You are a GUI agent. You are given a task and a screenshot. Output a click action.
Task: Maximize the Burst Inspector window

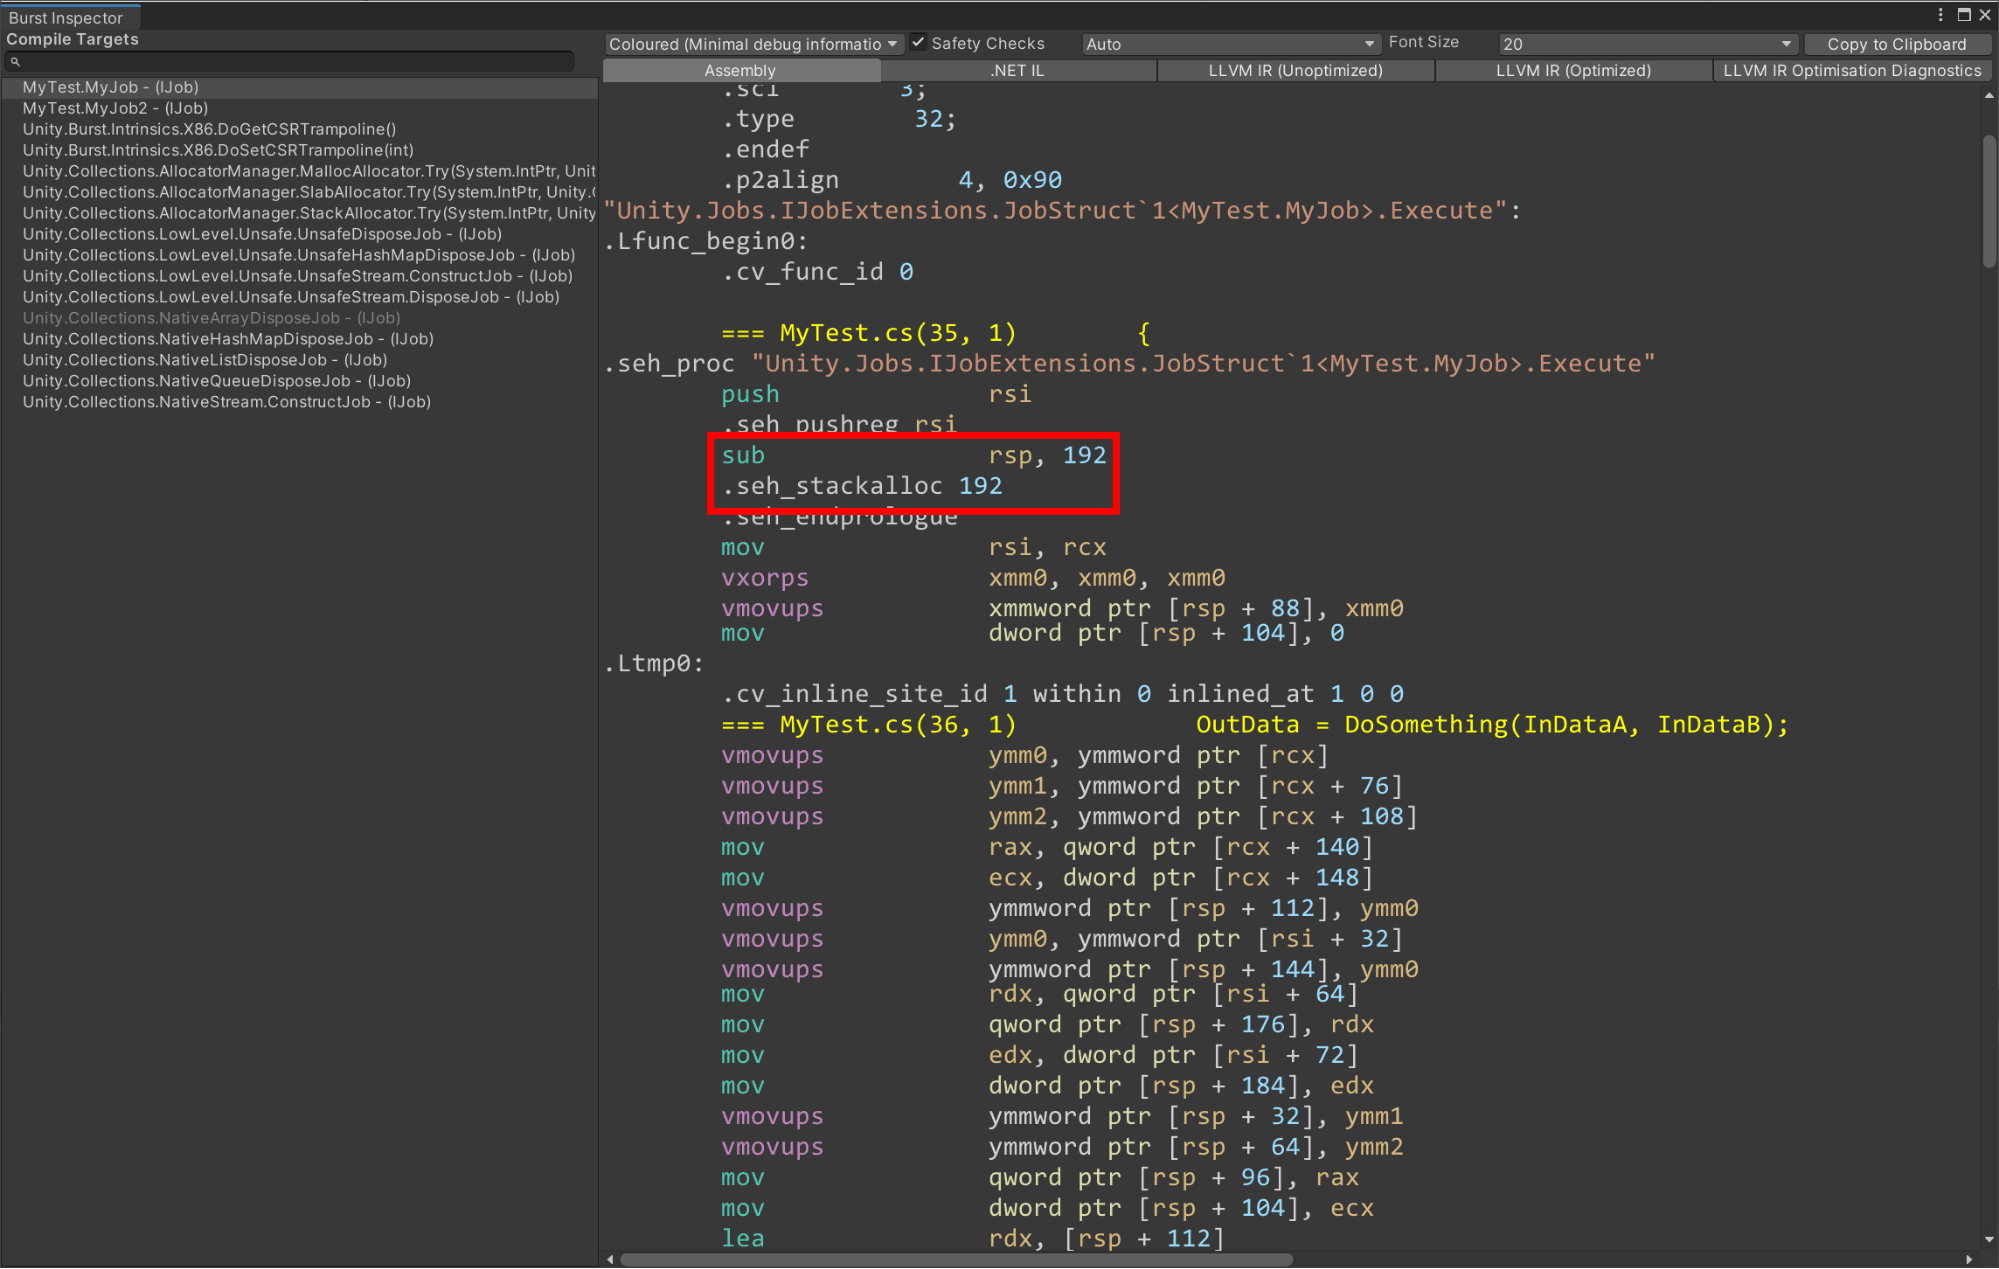pos(1964,15)
